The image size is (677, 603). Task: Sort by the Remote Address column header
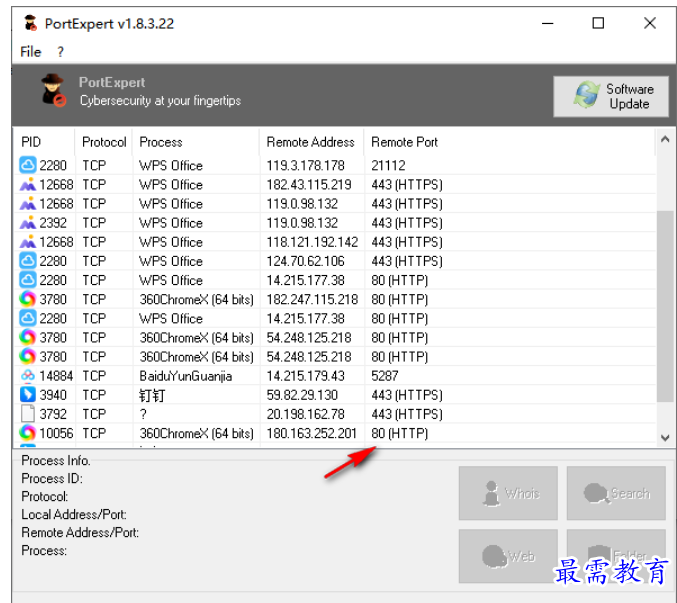tap(310, 142)
